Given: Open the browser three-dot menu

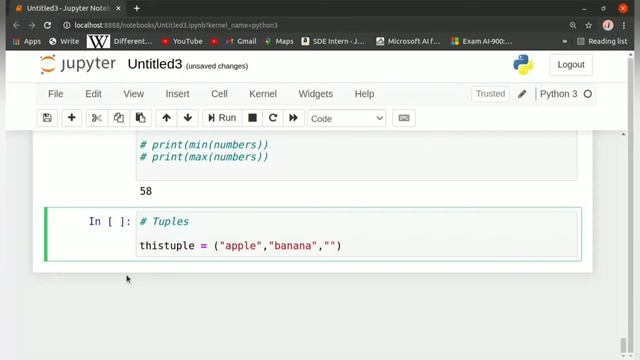Looking at the screenshot, I should pos(624,25).
